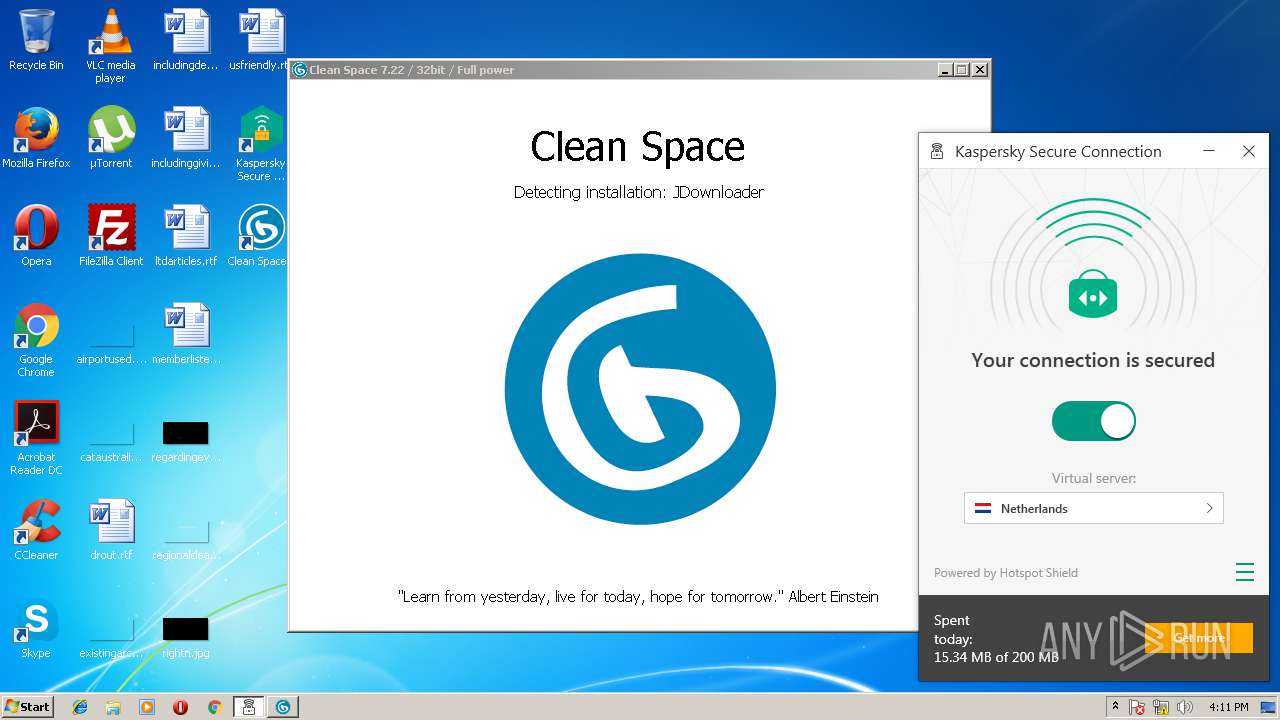The width and height of the screenshot is (1280, 720).
Task: Launch CCleaner desktop shortcut
Action: point(36,530)
